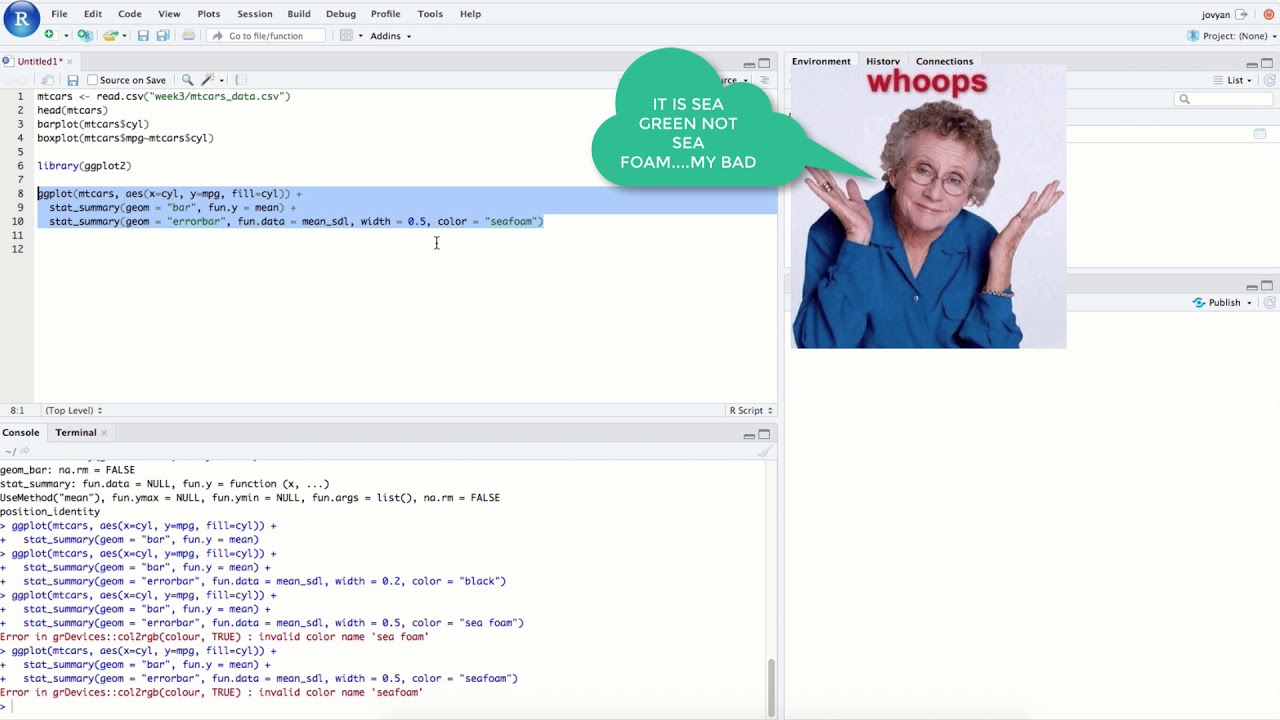The image size is (1280, 720).
Task: Switch to the History tab
Action: (883, 61)
